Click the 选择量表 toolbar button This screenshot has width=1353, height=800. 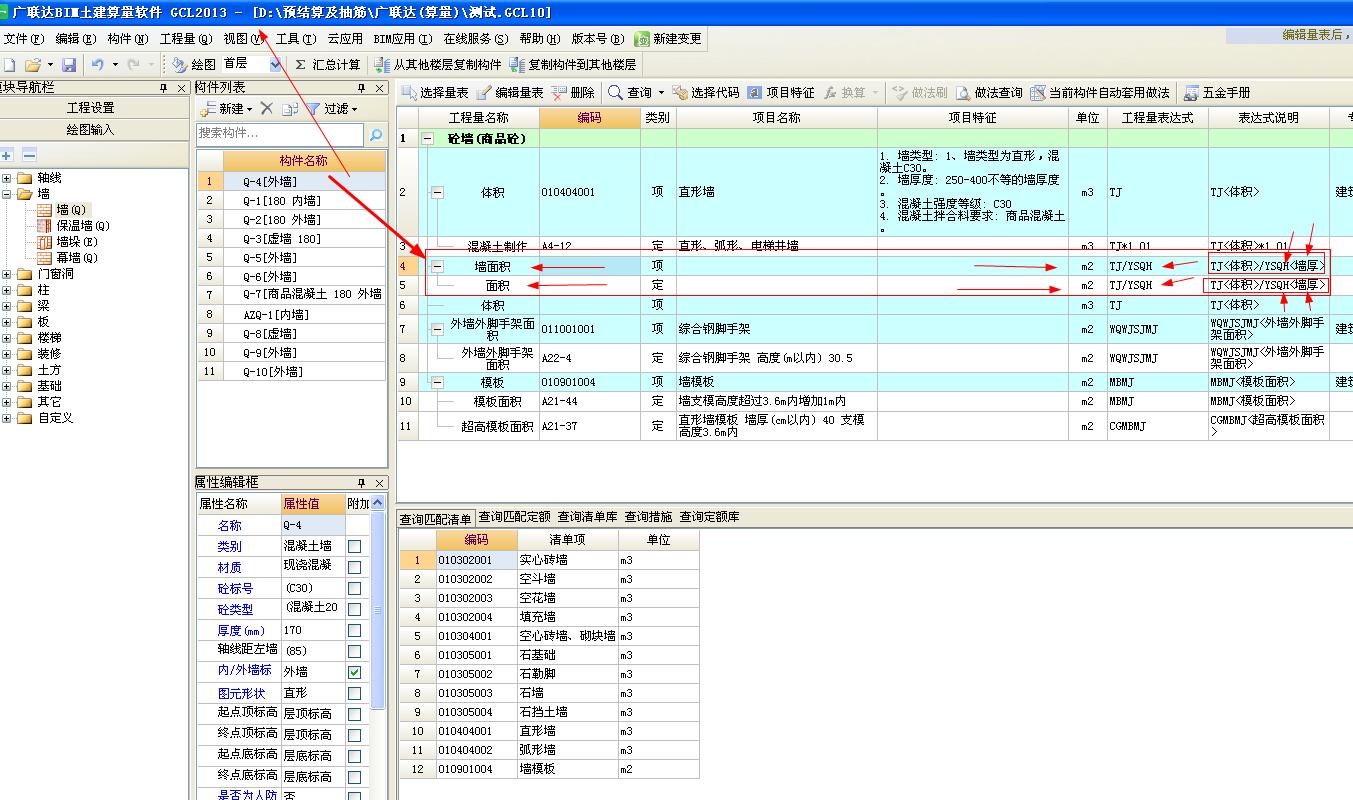[x=436, y=92]
